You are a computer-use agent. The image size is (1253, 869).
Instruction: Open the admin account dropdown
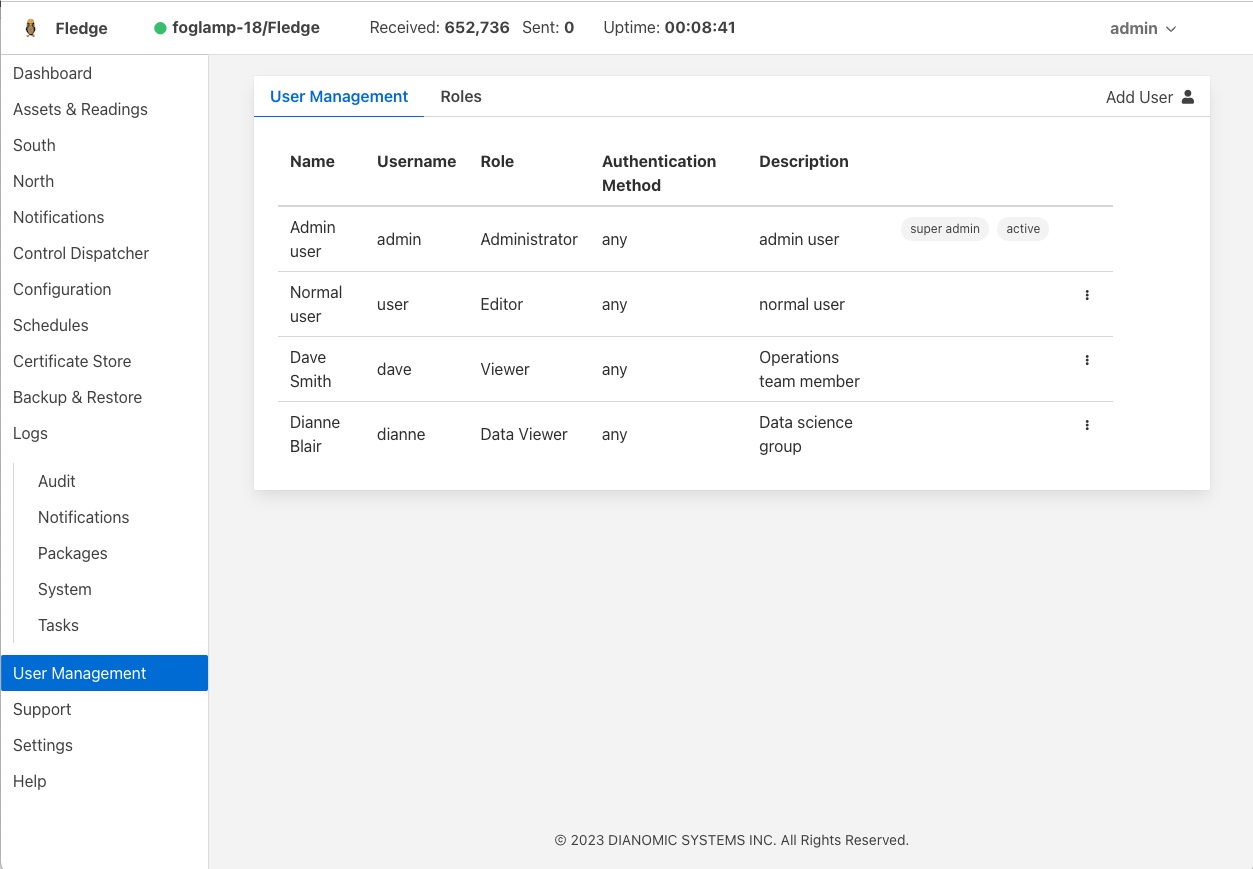[x=1141, y=28]
